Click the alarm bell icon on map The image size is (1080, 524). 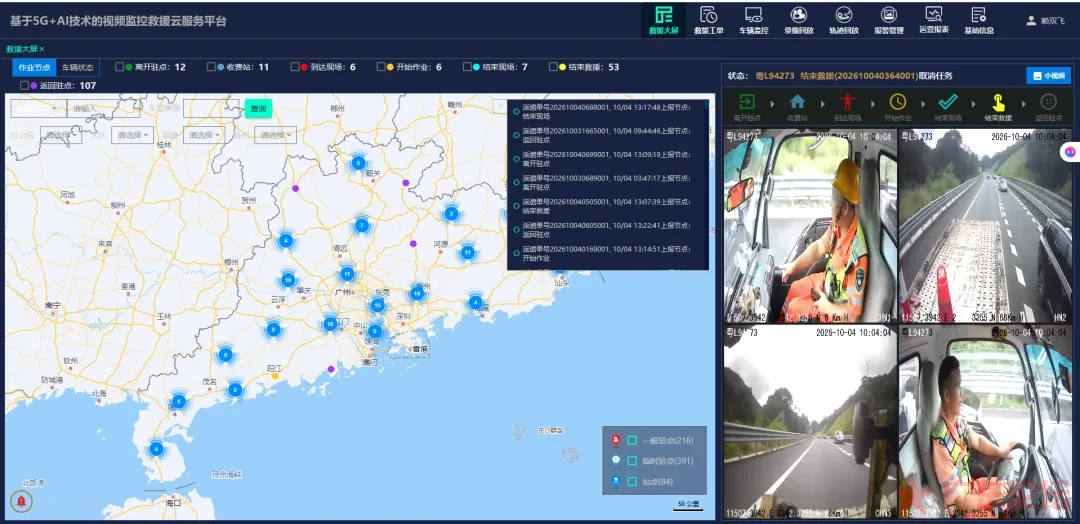21,501
